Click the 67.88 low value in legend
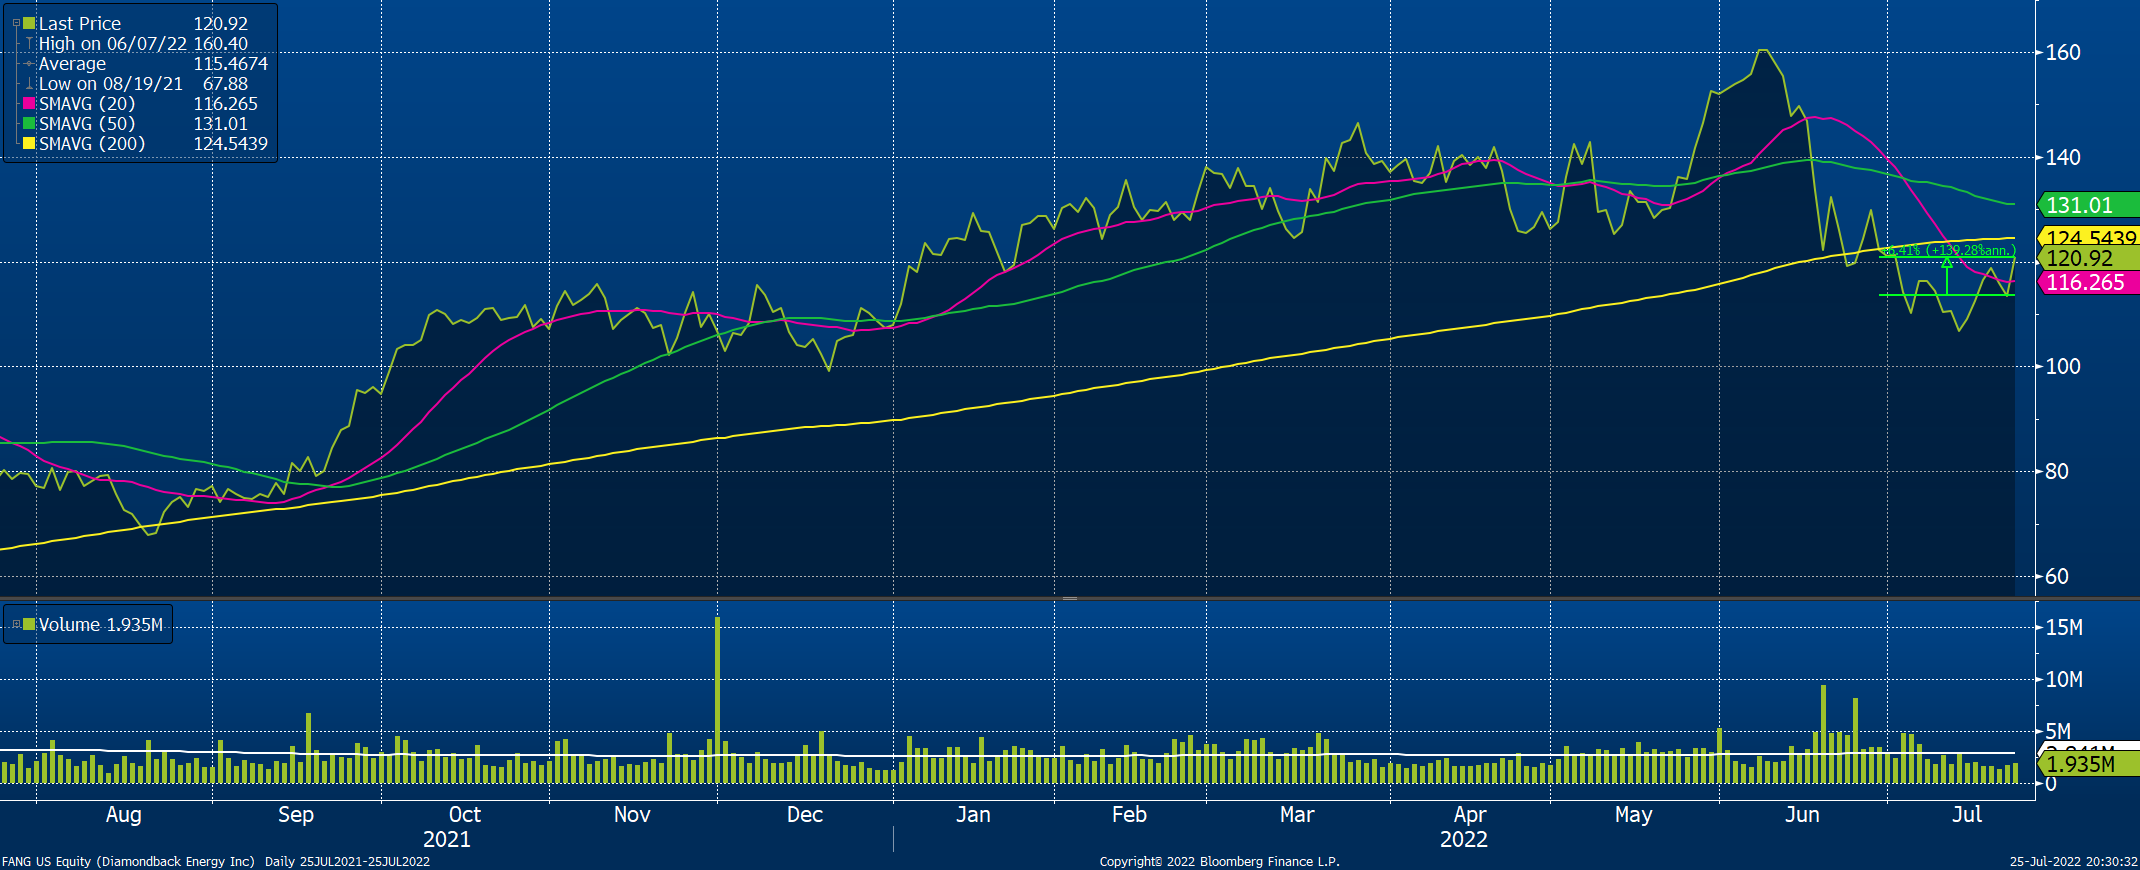The width and height of the screenshot is (2140, 870). click(x=225, y=84)
